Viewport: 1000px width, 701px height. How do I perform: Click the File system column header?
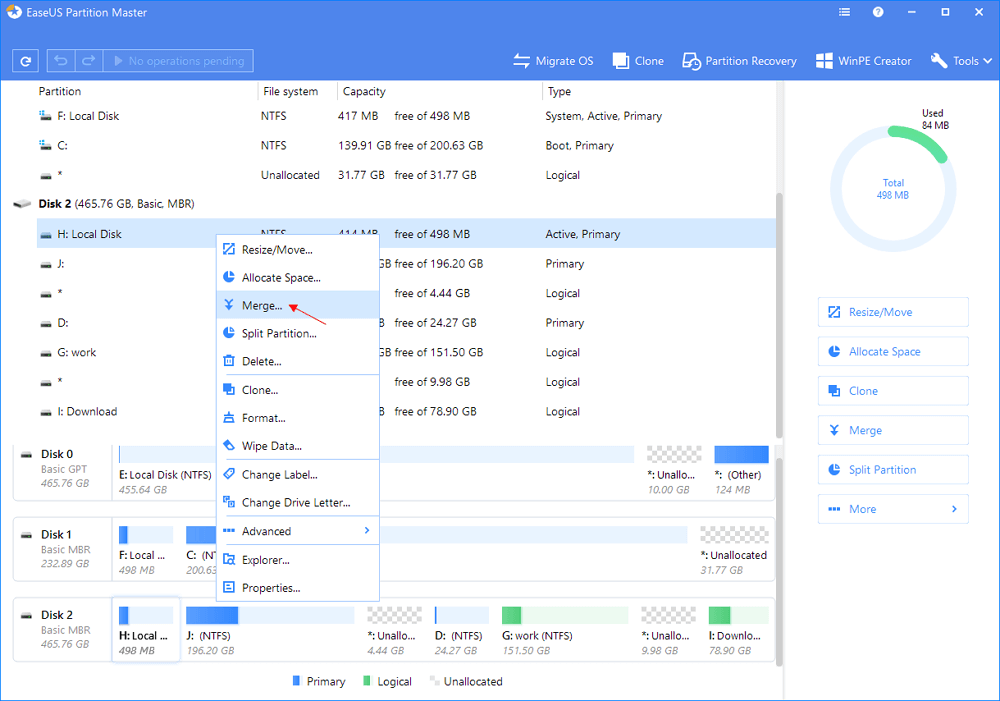[290, 91]
